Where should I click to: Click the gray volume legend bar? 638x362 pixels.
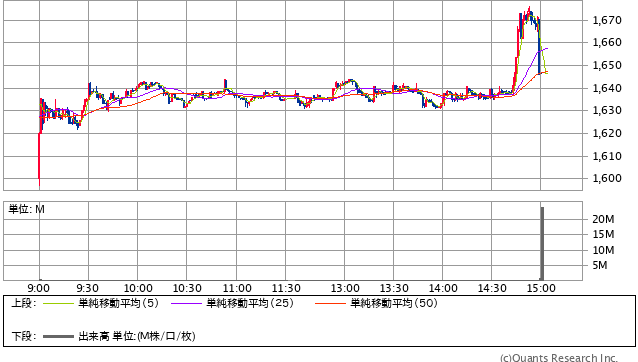(58, 337)
